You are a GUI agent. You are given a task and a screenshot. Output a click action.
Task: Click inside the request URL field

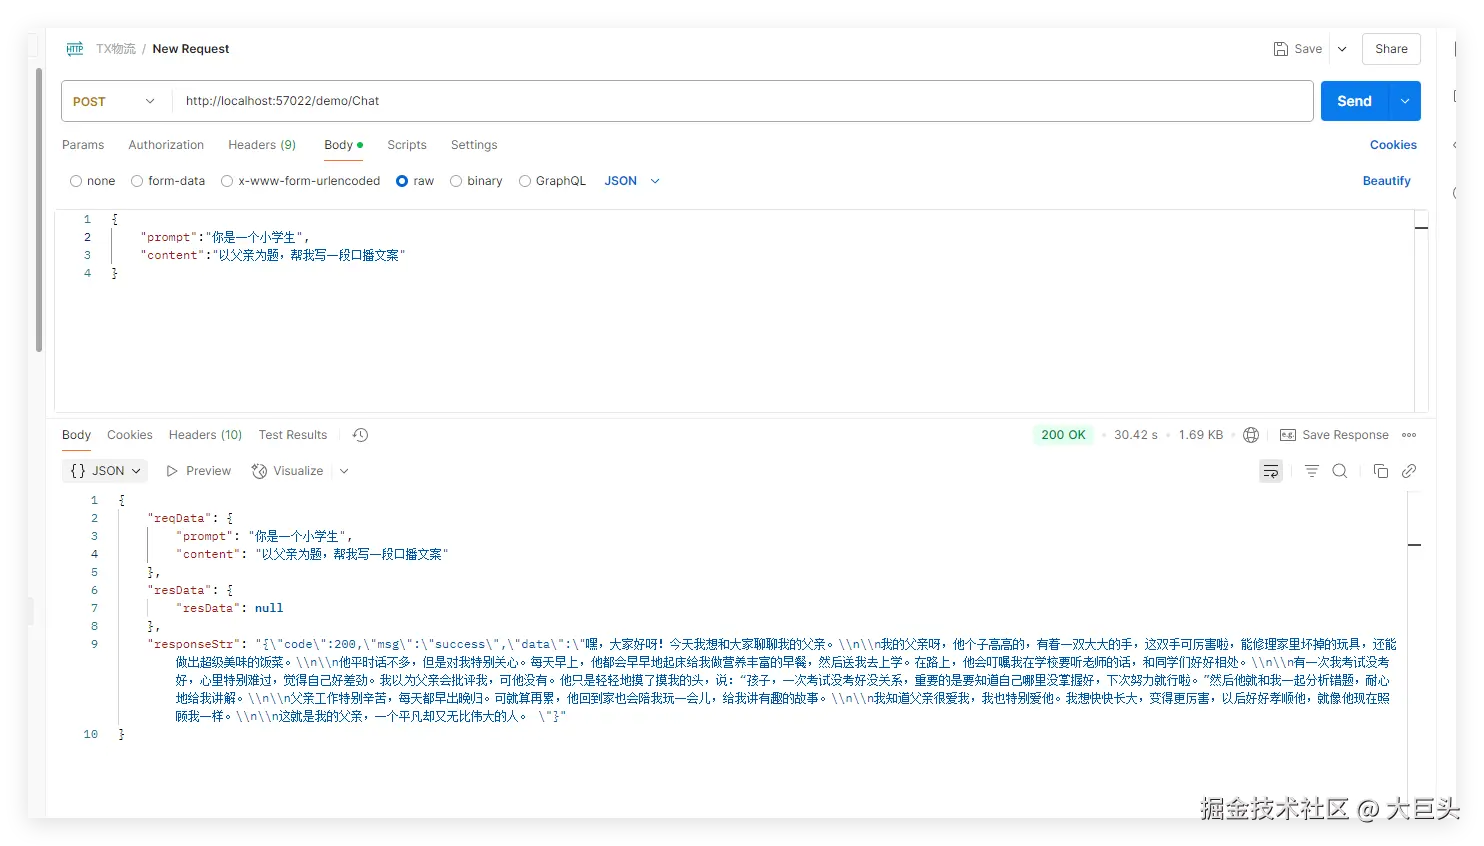point(600,100)
